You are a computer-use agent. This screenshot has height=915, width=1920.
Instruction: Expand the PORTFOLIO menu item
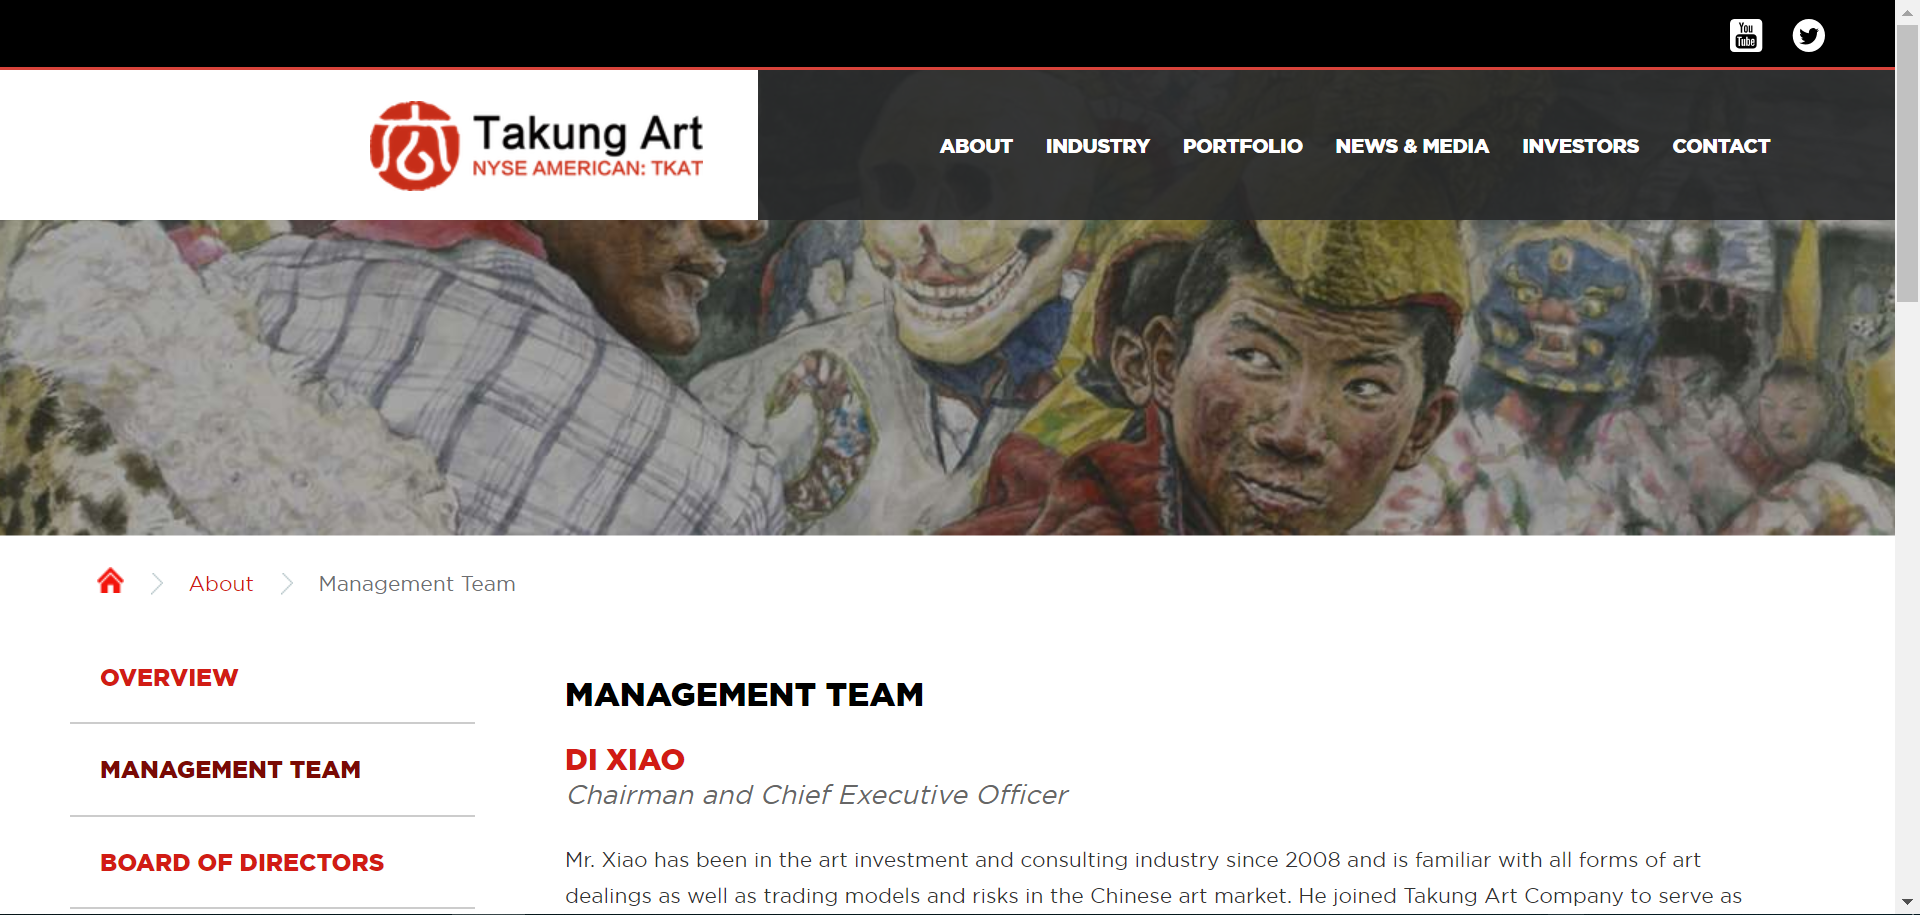click(x=1243, y=146)
